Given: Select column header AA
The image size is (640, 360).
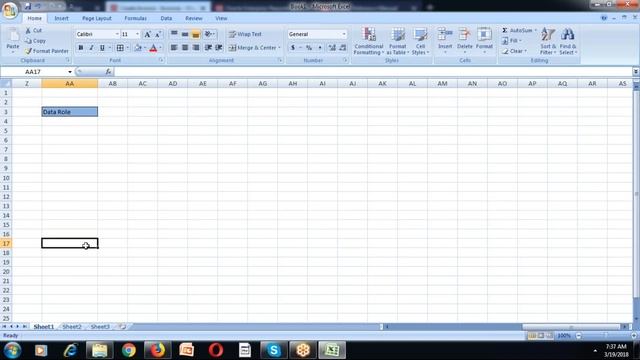Looking at the screenshot, I should point(70,84).
